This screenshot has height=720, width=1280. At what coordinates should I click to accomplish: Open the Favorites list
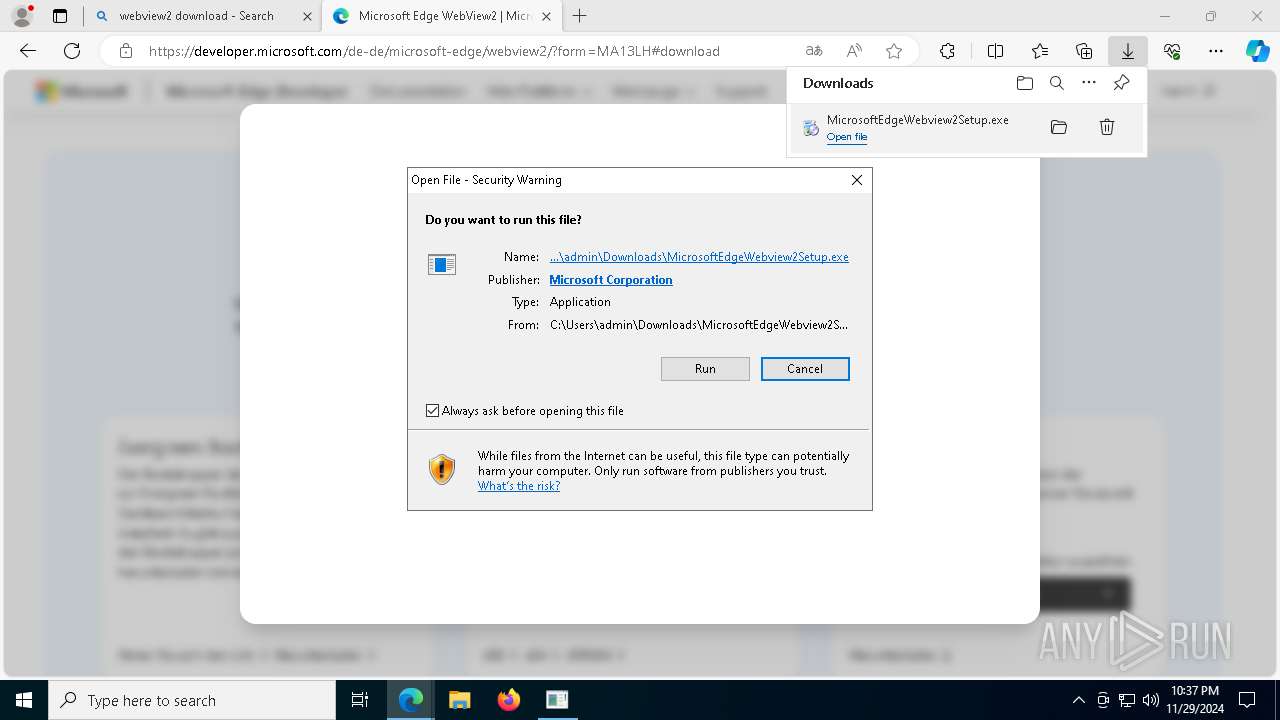1040,51
